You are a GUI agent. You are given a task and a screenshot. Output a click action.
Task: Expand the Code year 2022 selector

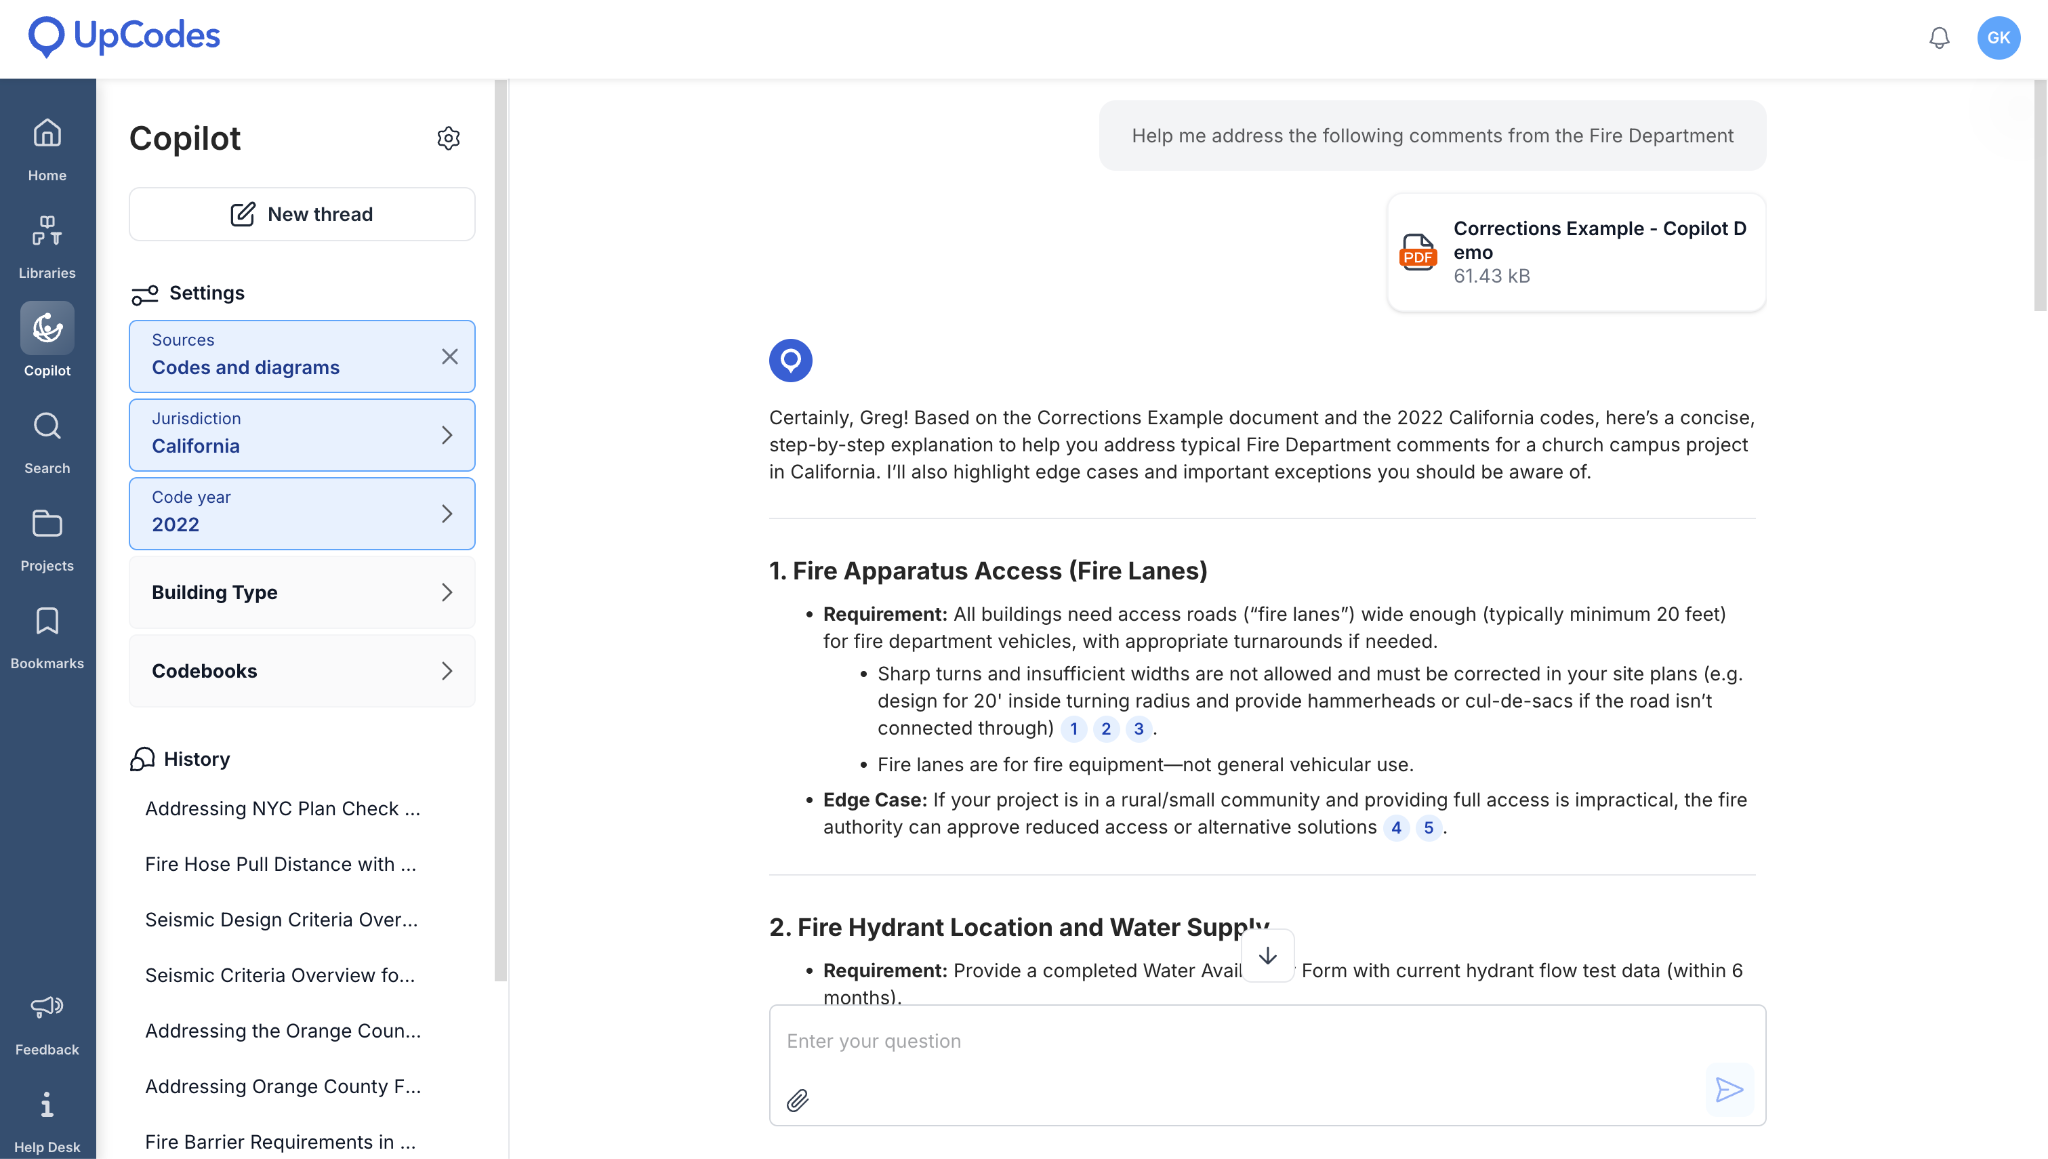point(302,513)
